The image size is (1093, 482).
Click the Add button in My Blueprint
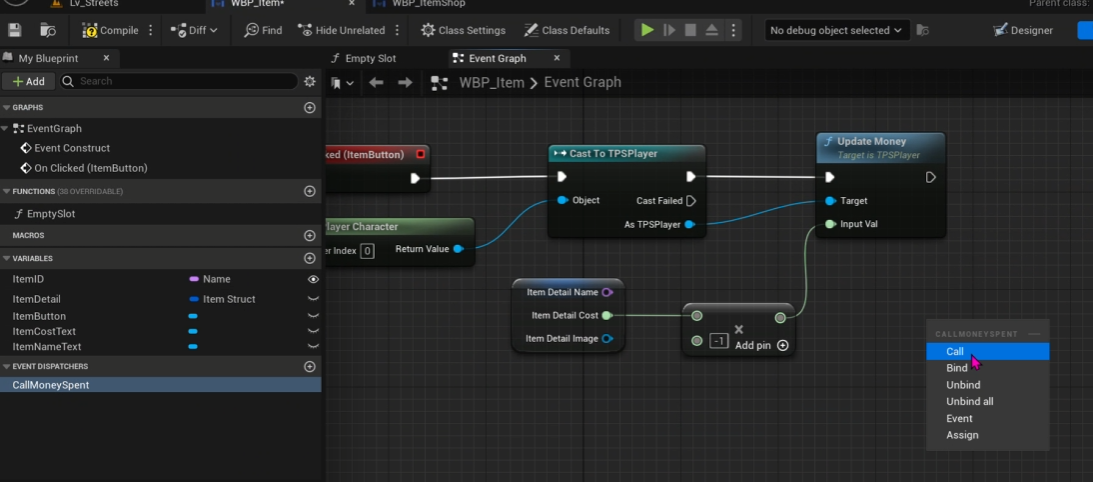tap(29, 81)
